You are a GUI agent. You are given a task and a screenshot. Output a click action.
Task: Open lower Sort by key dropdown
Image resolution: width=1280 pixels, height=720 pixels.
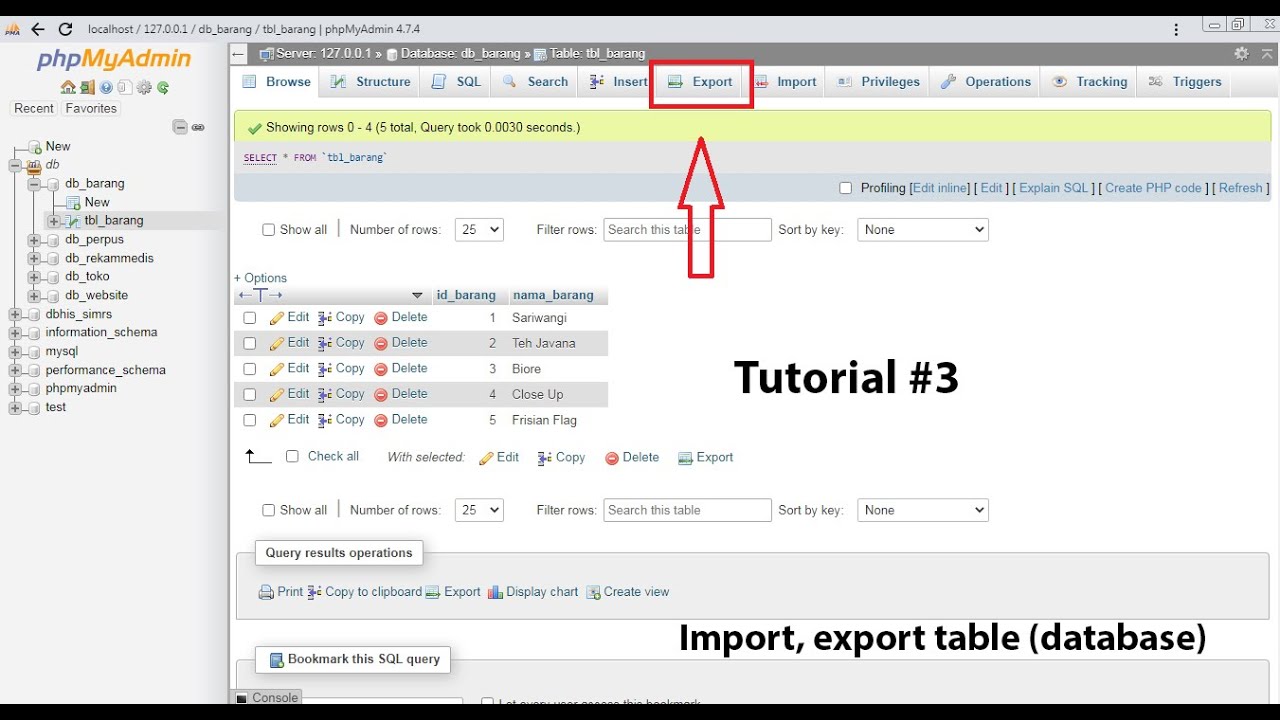pos(923,510)
